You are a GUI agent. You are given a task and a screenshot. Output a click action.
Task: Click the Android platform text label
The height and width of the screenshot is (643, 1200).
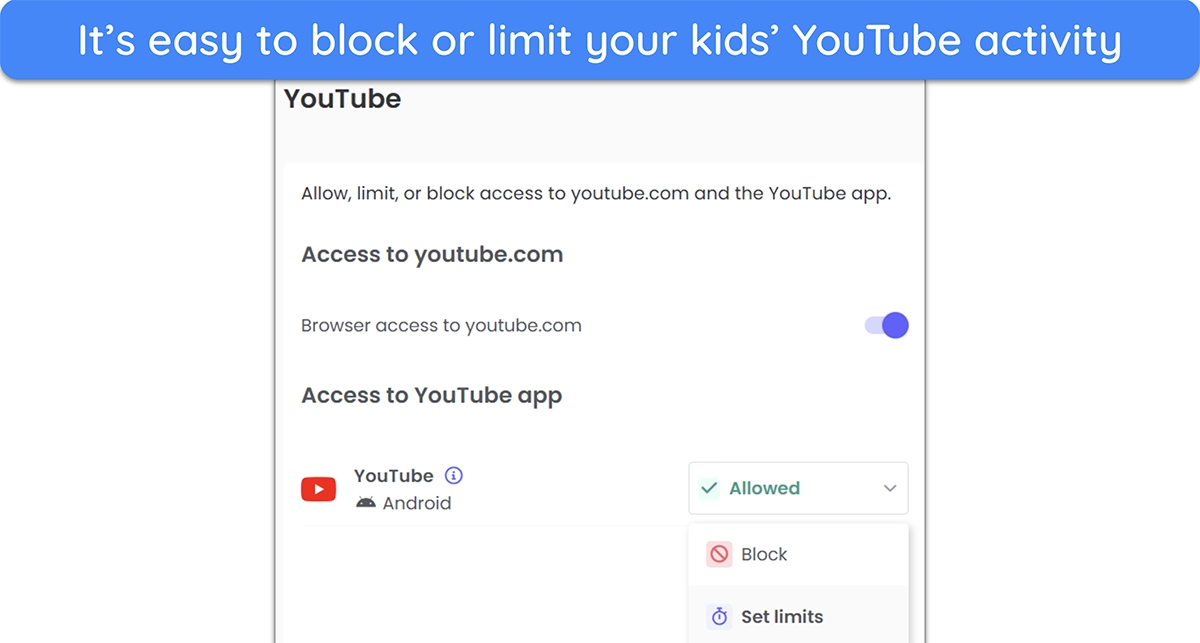417,503
